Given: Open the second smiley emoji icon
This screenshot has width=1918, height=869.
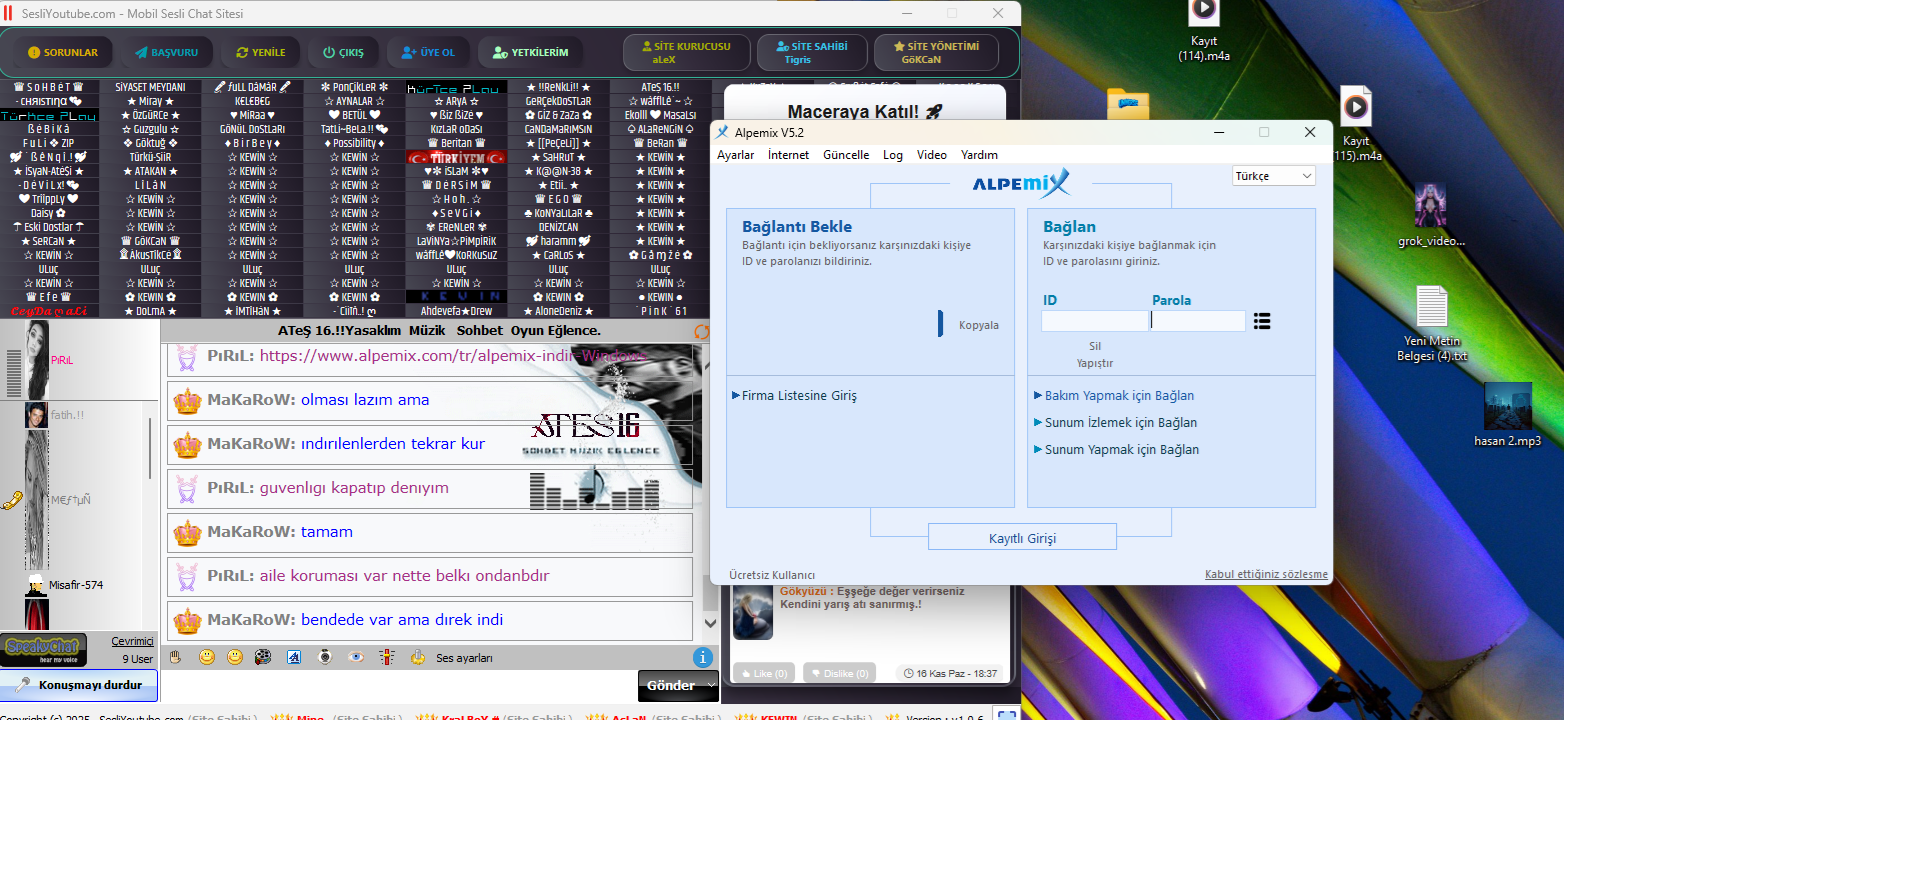Looking at the screenshot, I should 235,657.
